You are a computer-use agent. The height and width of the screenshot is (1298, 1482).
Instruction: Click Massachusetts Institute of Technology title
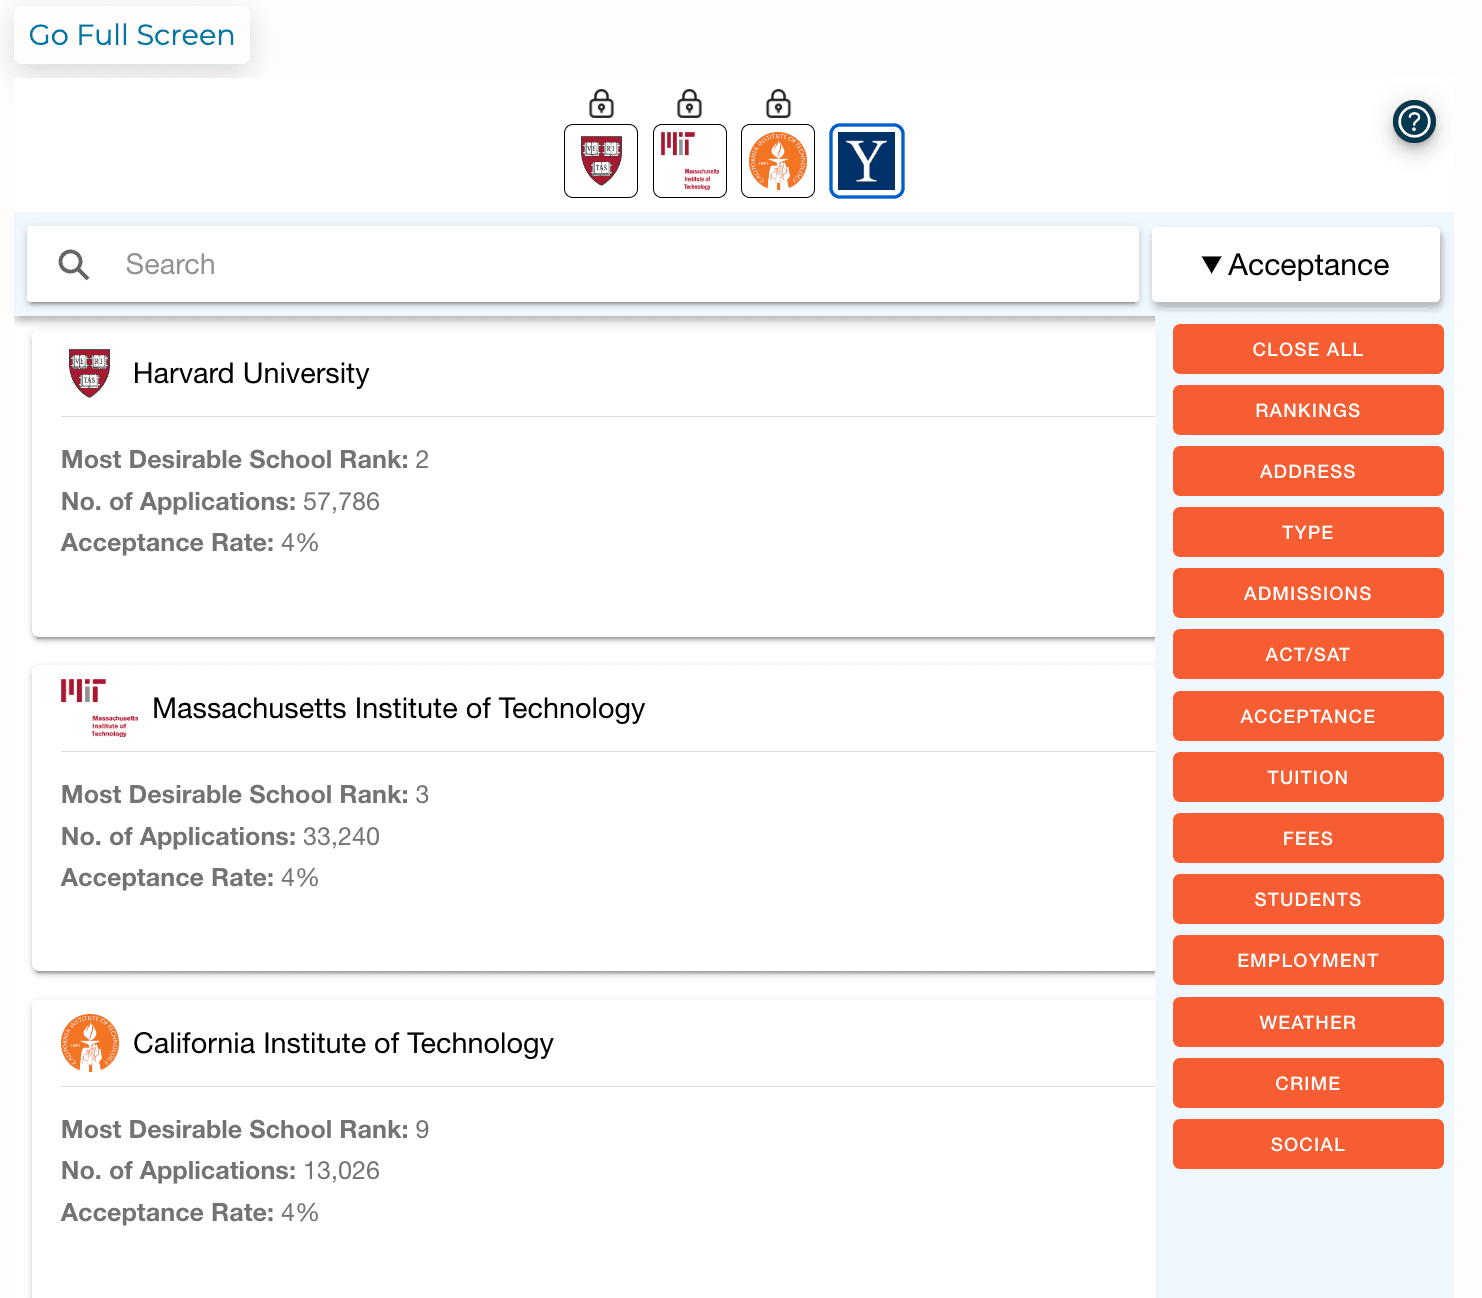pos(399,708)
